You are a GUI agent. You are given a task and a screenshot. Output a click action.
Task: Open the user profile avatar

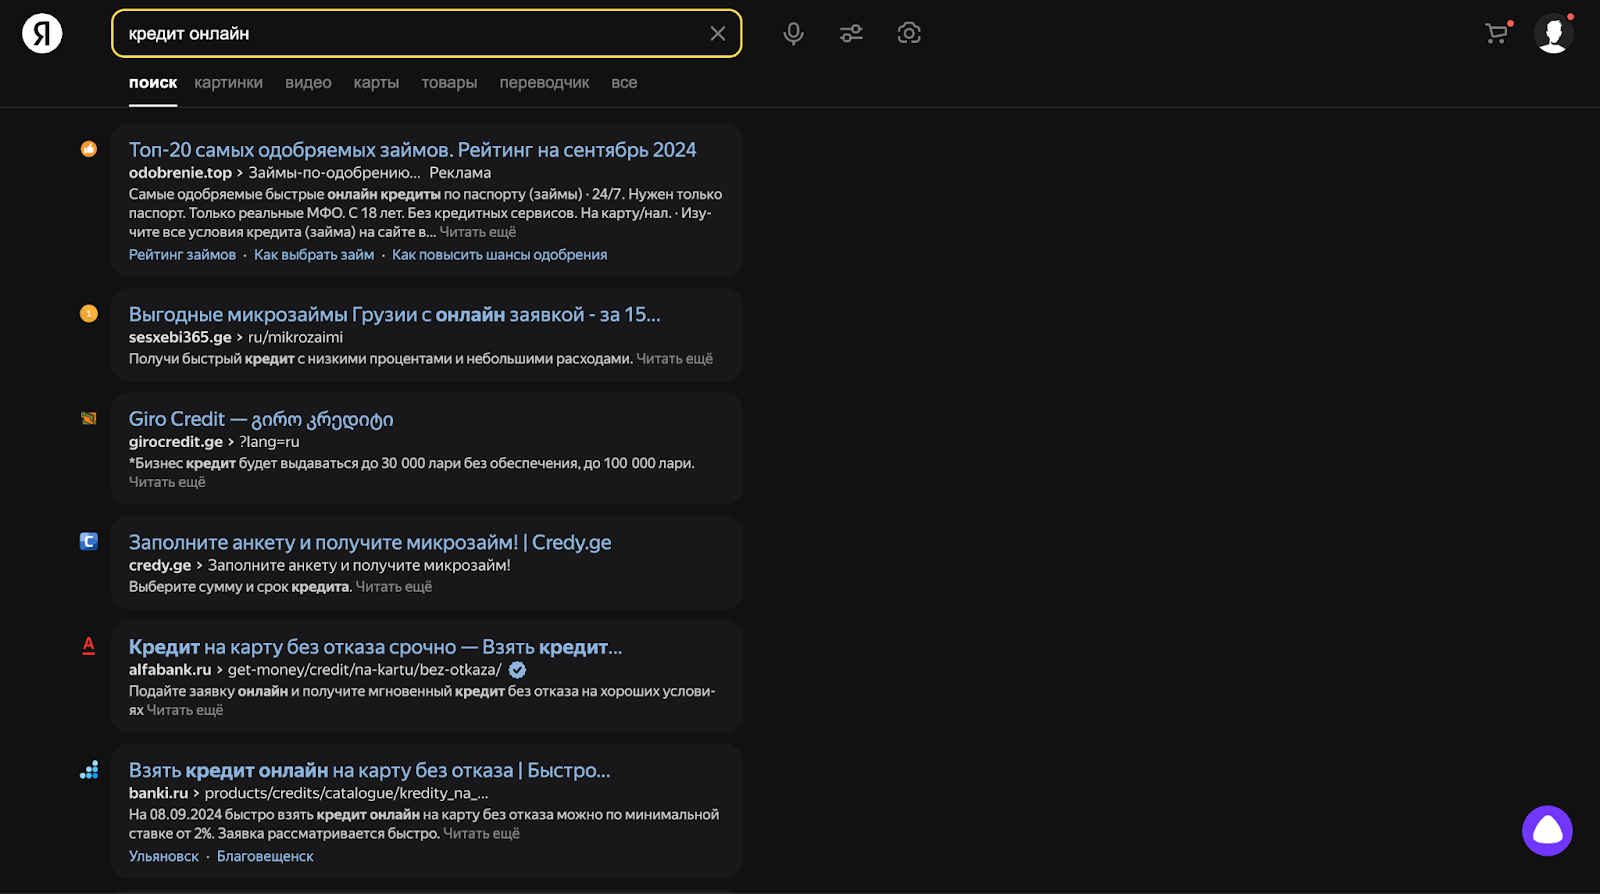click(1553, 33)
